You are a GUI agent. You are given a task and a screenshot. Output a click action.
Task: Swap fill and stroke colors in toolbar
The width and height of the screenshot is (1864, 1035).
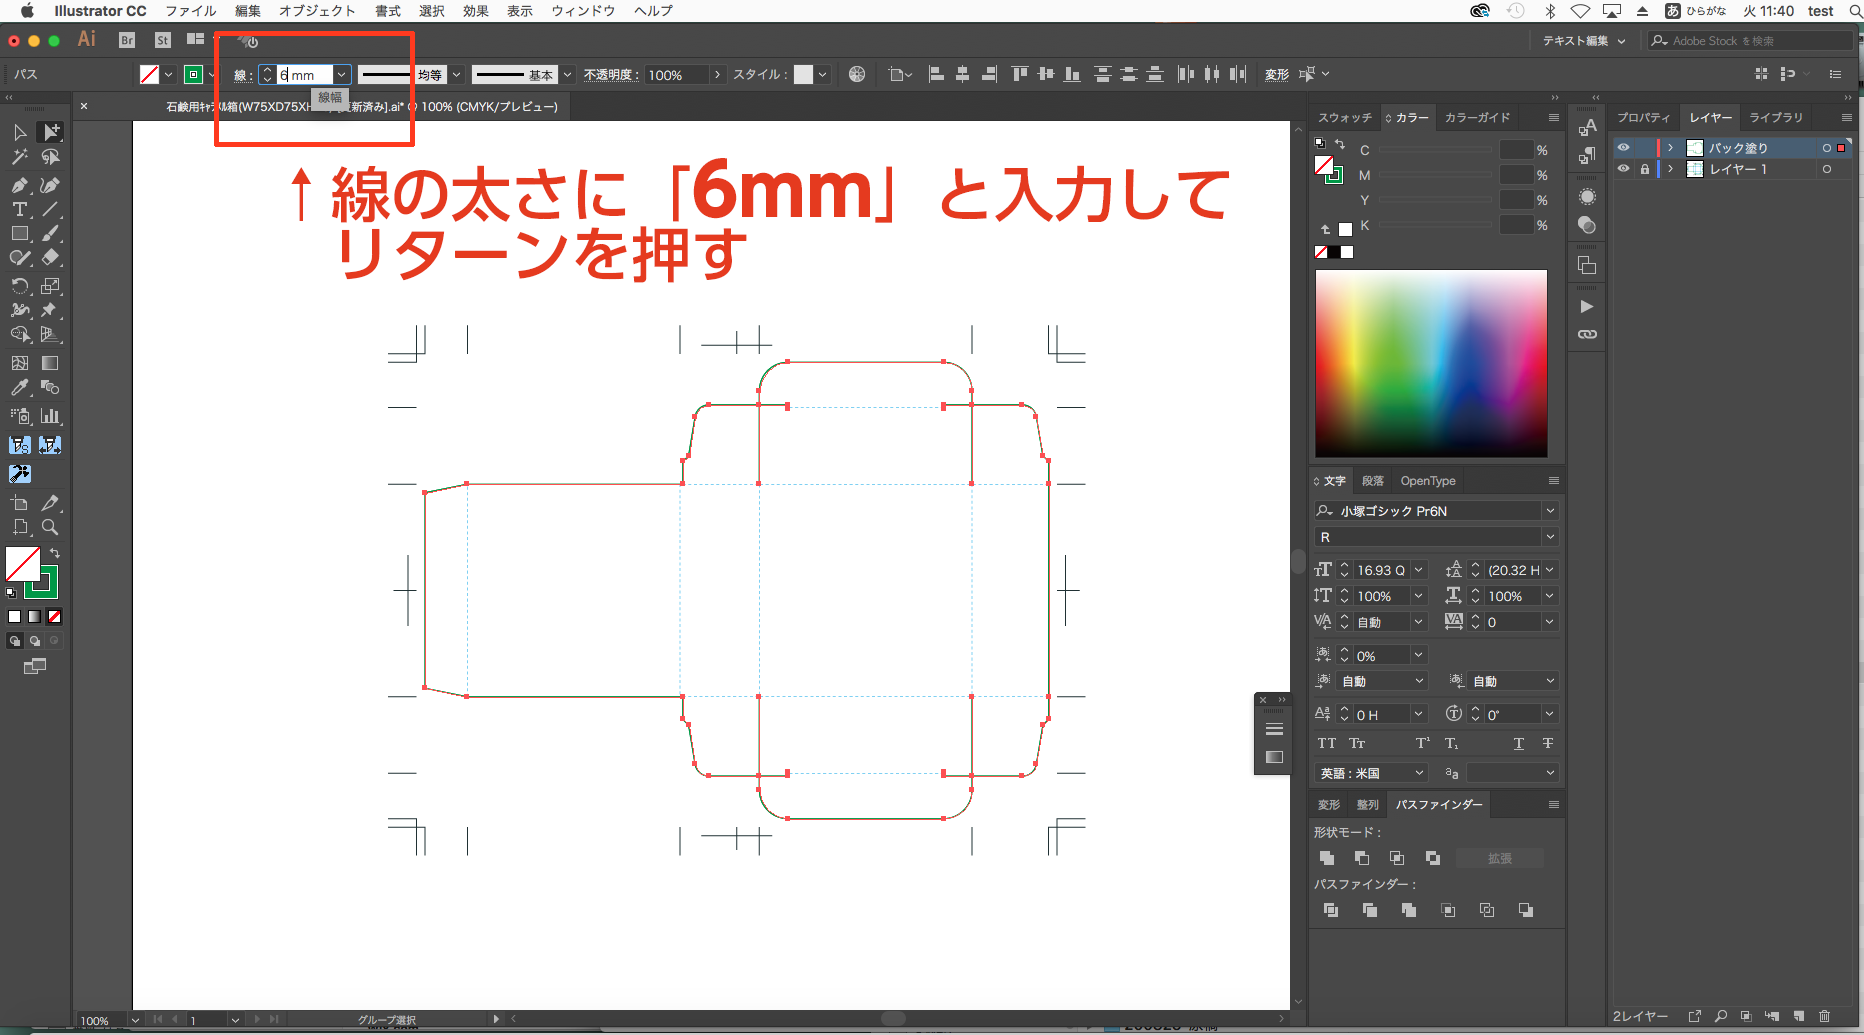tap(55, 553)
